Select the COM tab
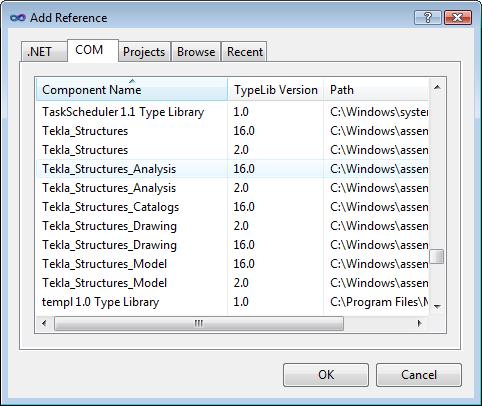 (93, 50)
